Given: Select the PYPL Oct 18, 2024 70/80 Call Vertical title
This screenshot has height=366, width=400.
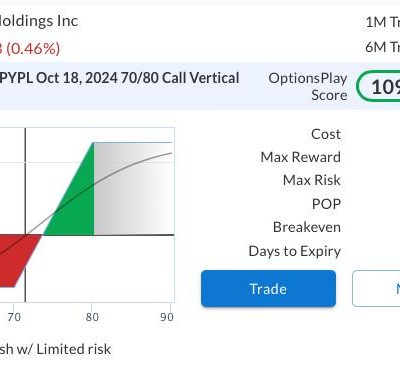Looking at the screenshot, I should [119, 78].
